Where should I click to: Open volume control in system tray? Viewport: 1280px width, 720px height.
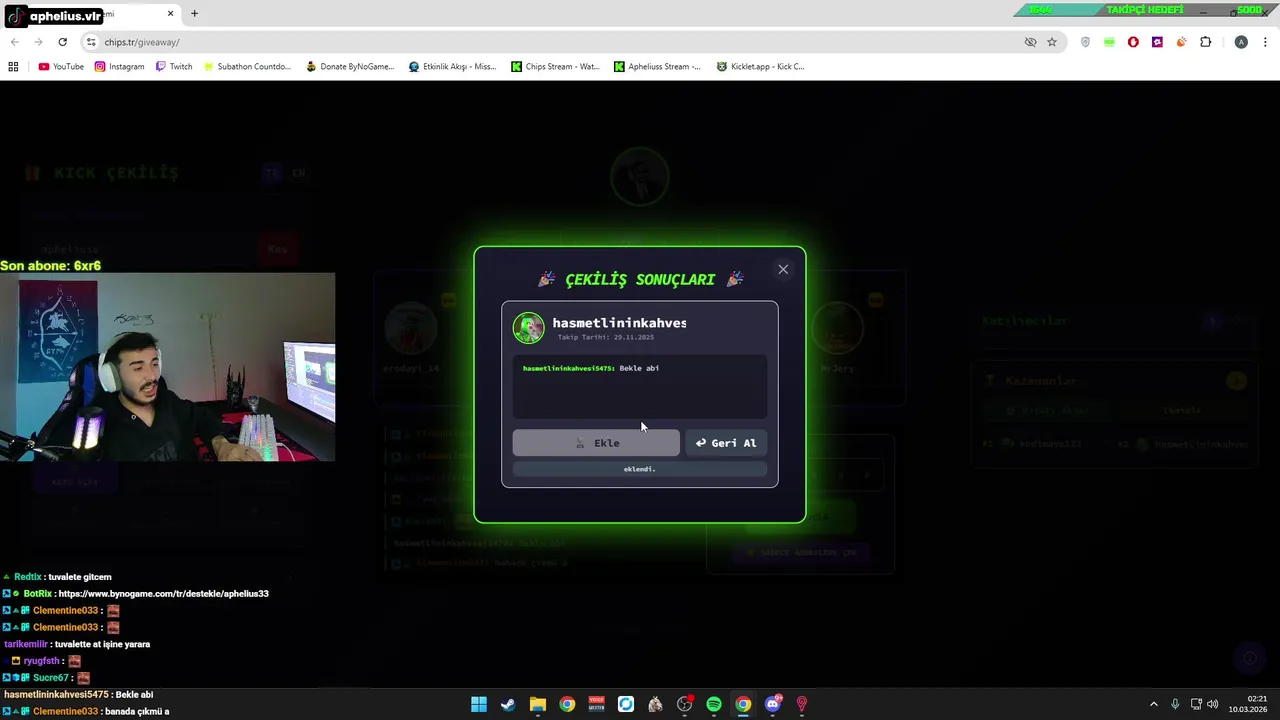1213,704
